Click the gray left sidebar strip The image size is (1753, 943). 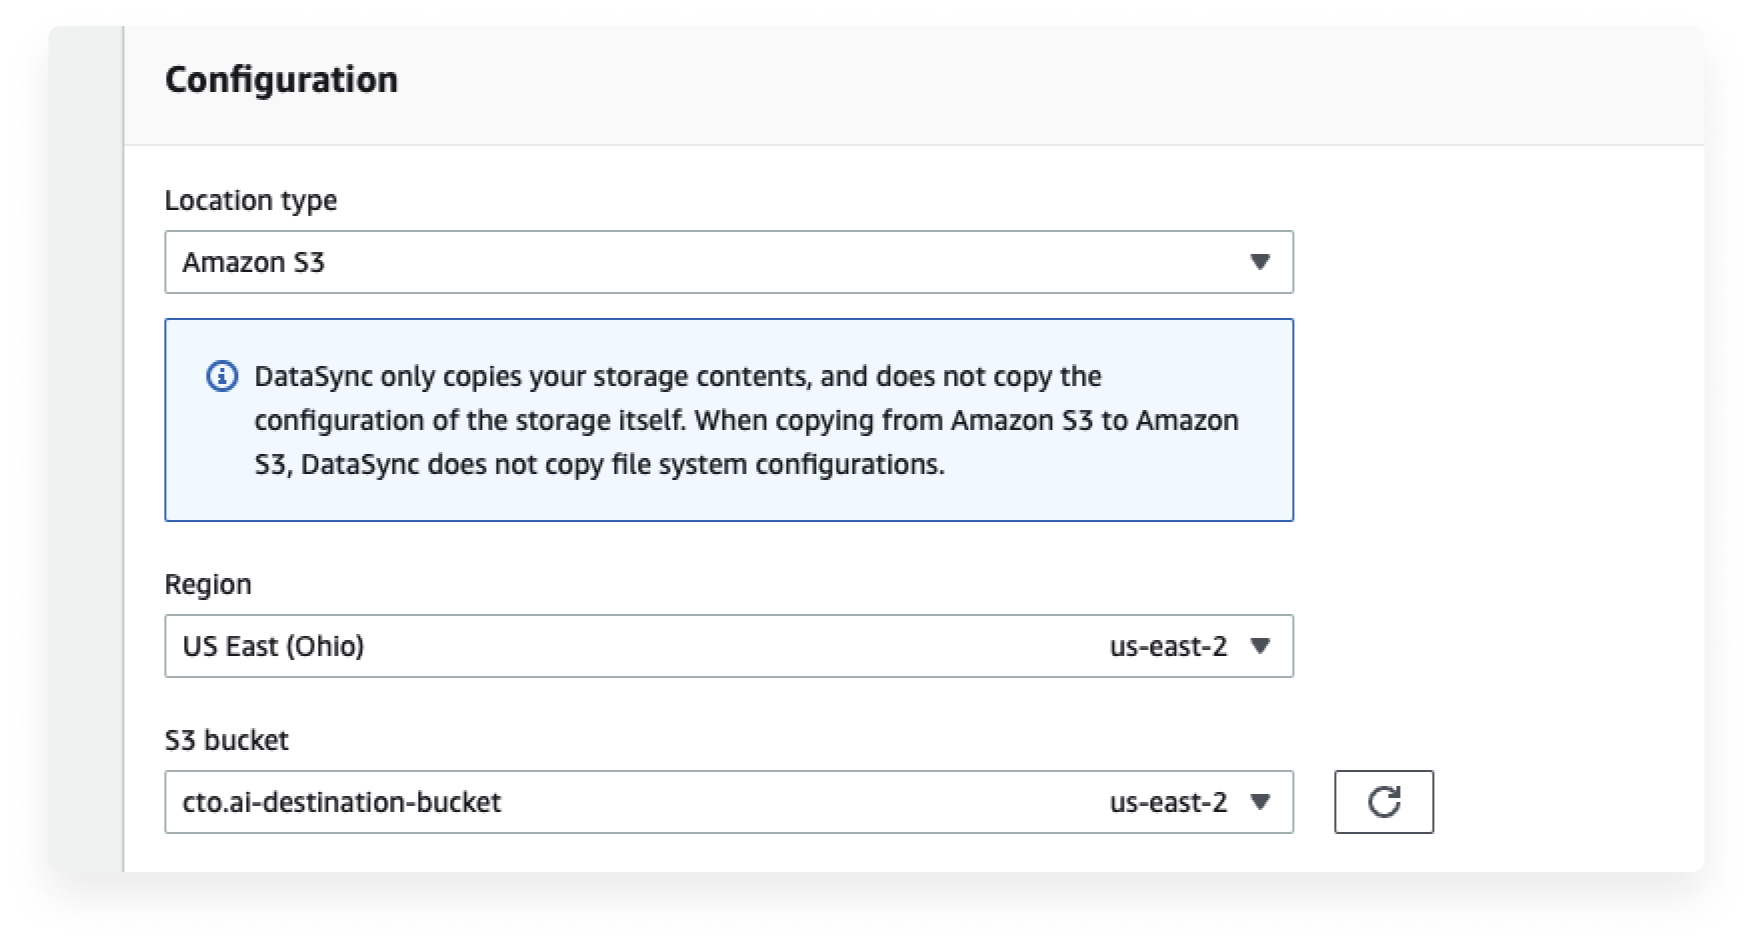86,449
